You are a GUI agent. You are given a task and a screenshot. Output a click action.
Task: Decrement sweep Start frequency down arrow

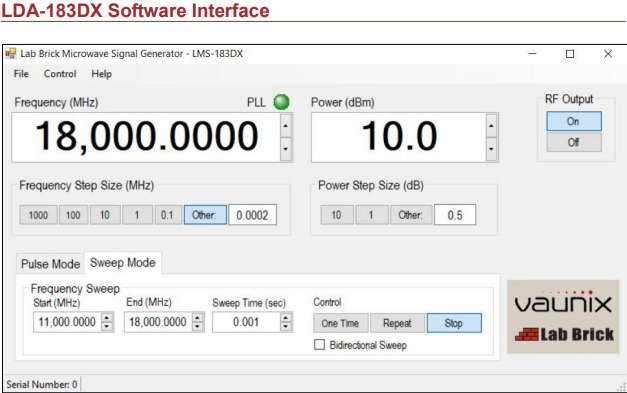coord(107,327)
